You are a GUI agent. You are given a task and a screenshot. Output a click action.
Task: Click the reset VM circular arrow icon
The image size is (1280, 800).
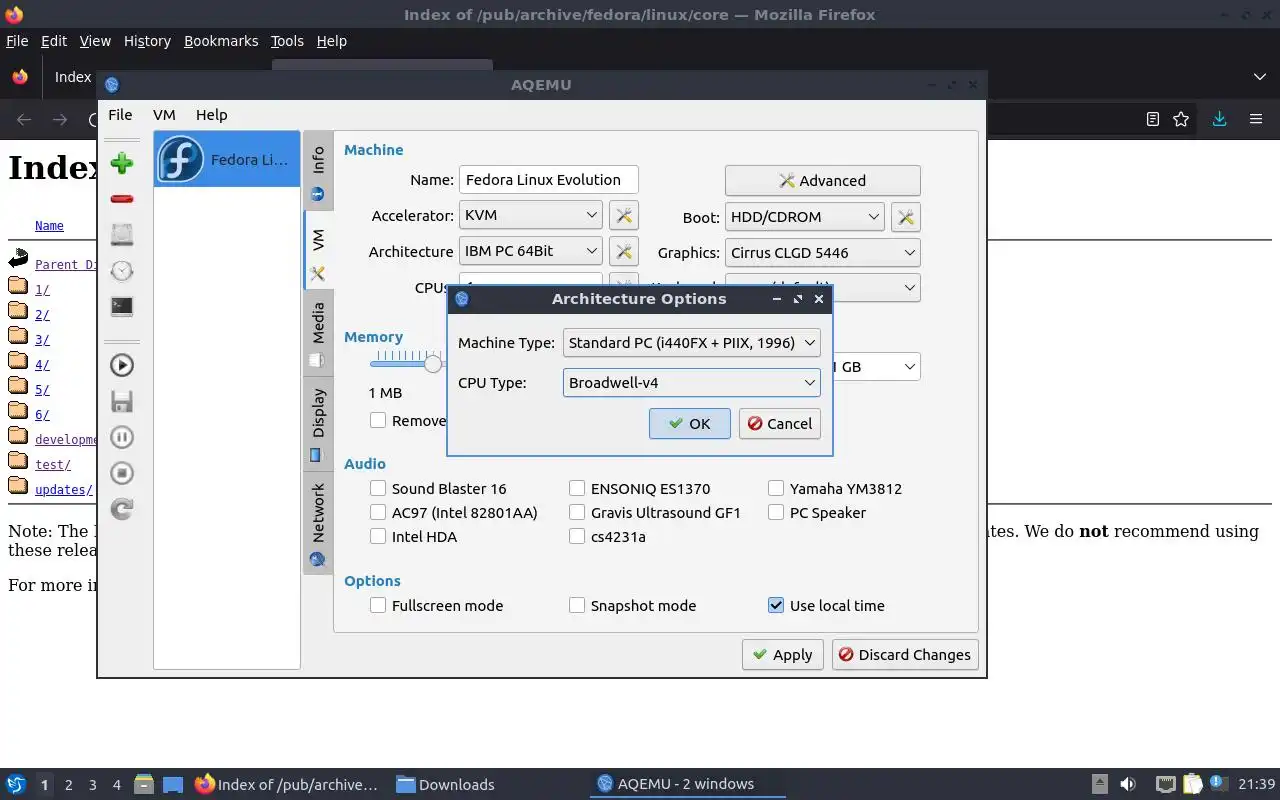point(122,509)
